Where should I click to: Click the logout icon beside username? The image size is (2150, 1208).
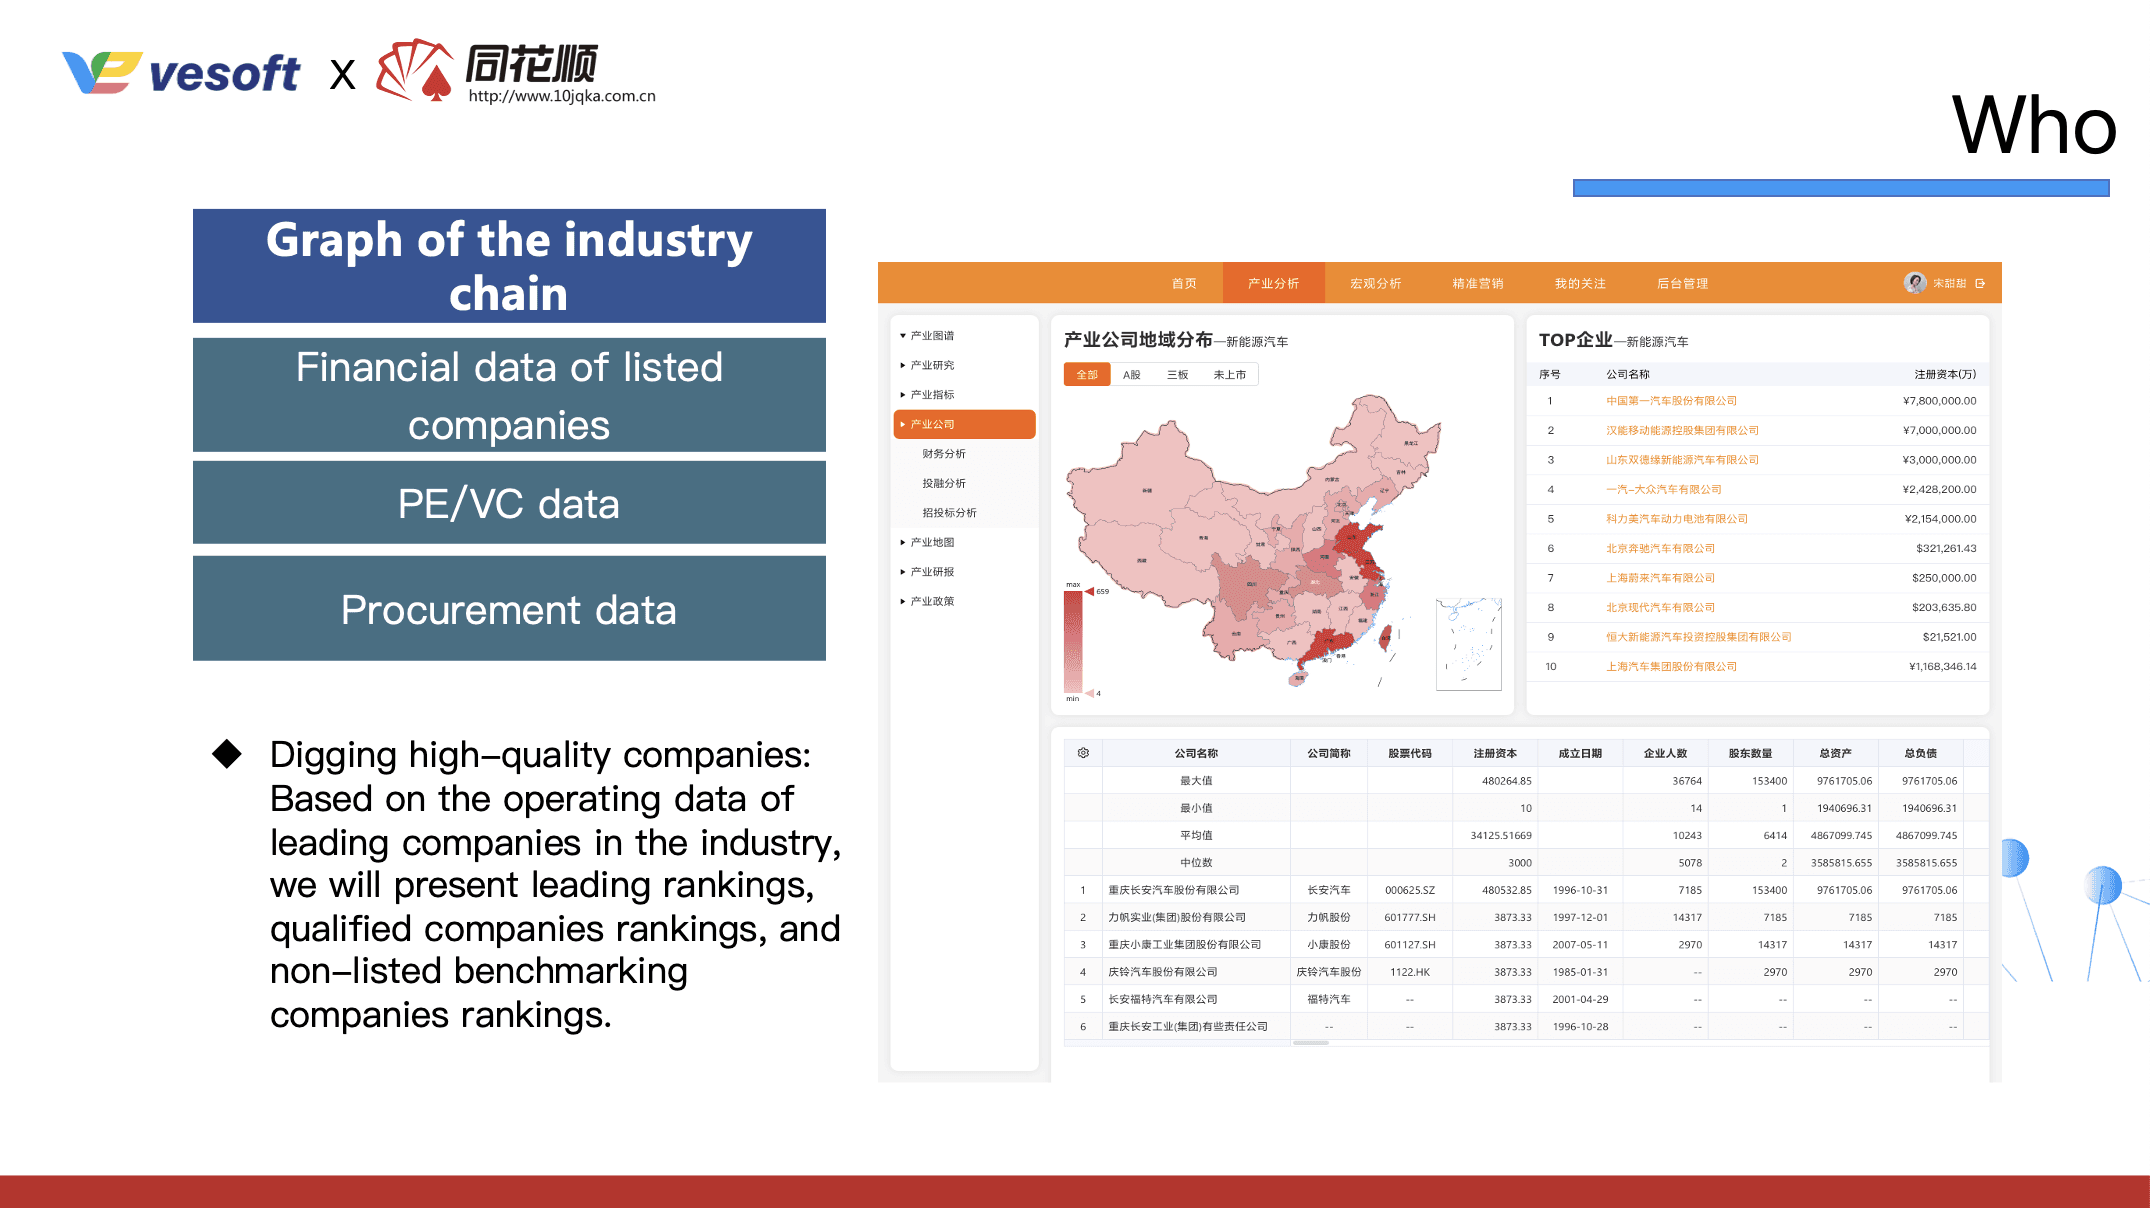pyautogui.click(x=1980, y=284)
